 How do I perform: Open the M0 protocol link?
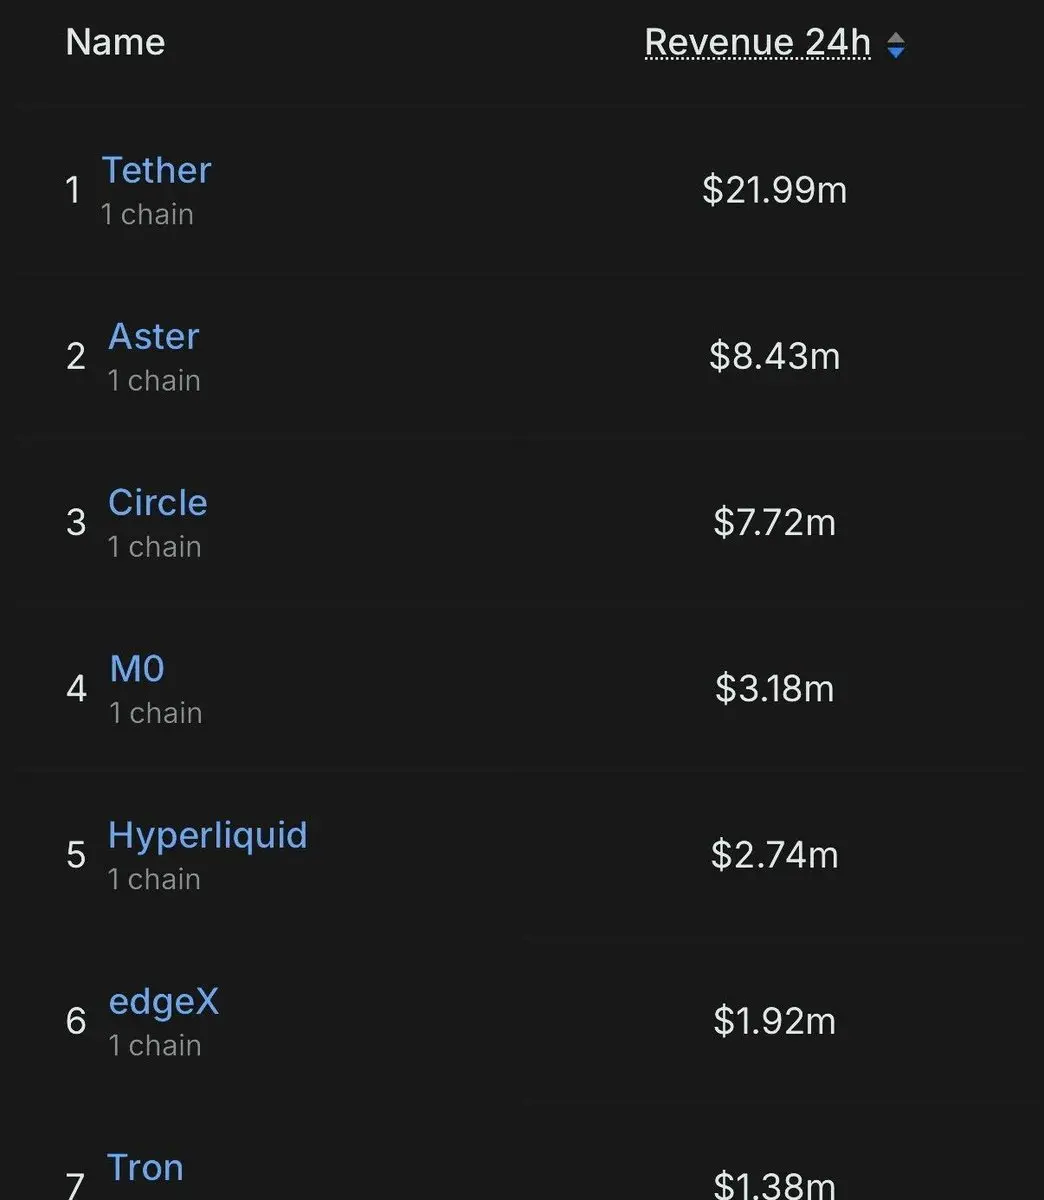[137, 668]
